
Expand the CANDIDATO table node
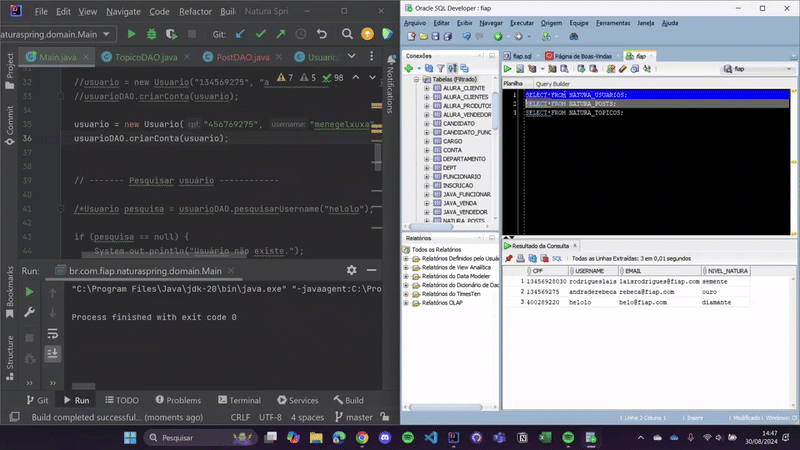click(426, 123)
